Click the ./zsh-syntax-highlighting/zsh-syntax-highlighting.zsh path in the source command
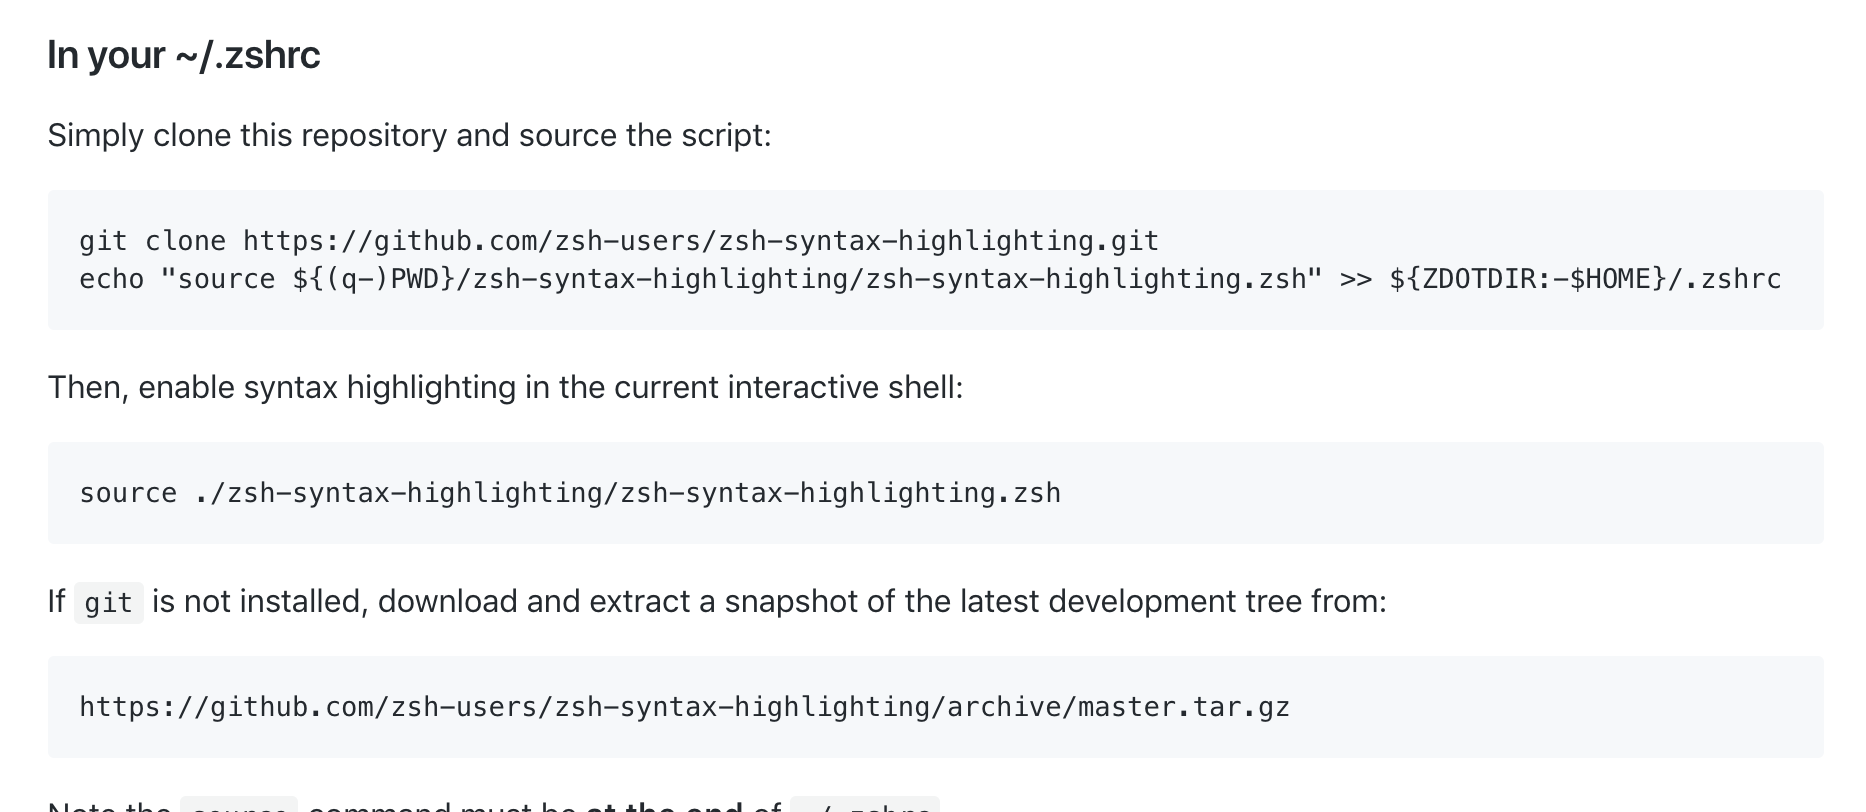 628,493
